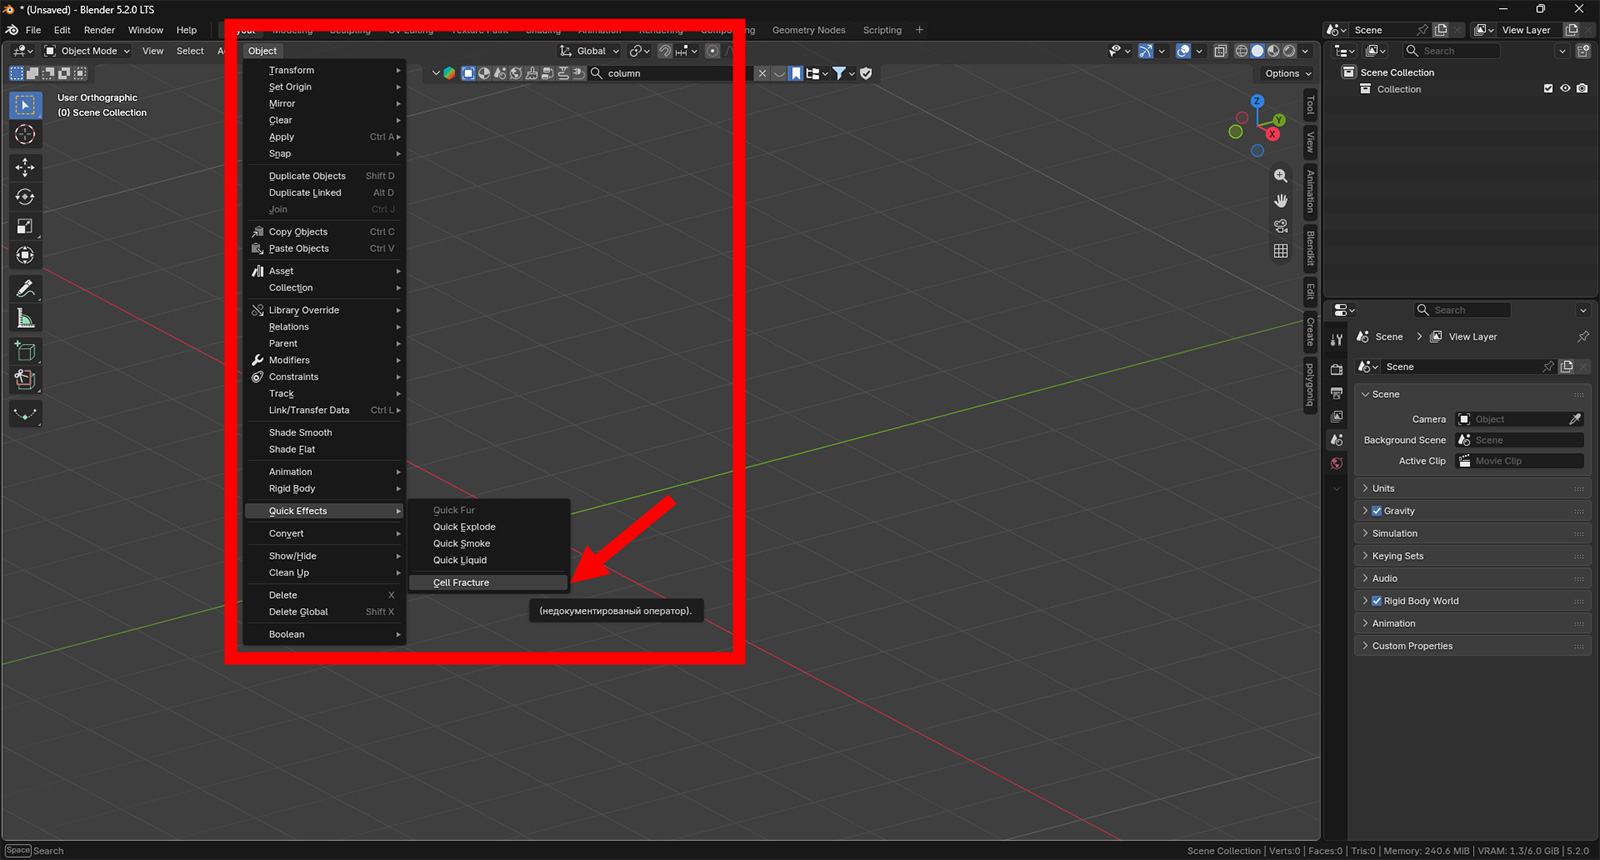This screenshot has width=1600, height=860.
Task: Click the pan hand viewport icon
Action: 1281,201
